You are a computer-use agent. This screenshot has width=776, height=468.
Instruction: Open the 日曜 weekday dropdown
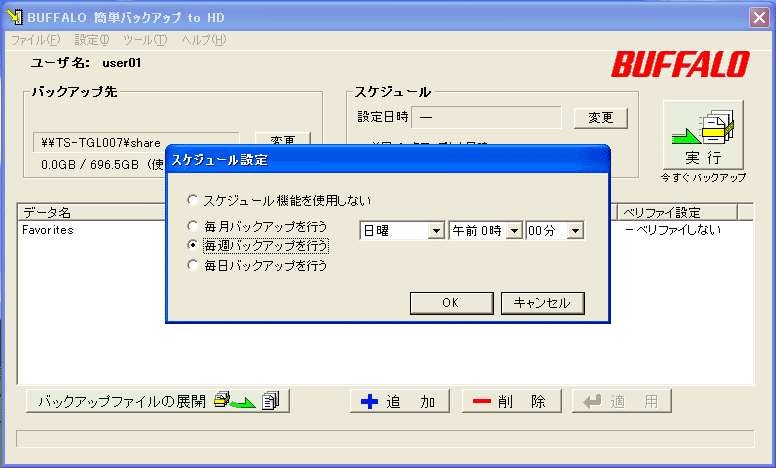[x=436, y=231]
